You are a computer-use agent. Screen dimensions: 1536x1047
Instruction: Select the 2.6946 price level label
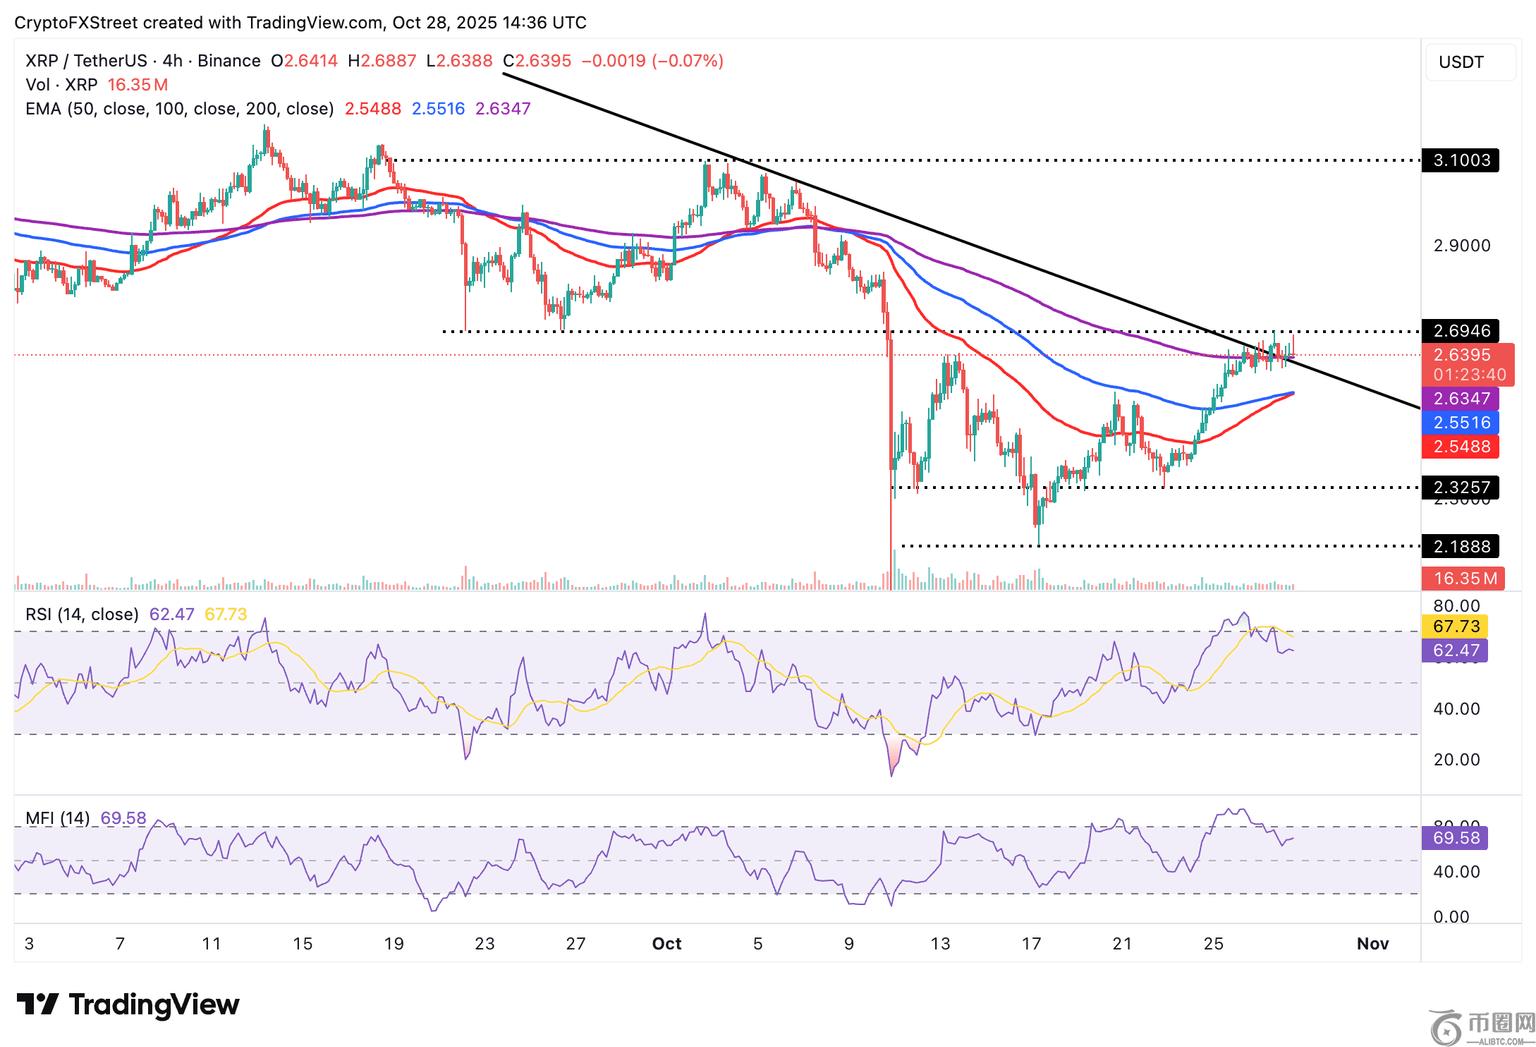coord(1460,331)
